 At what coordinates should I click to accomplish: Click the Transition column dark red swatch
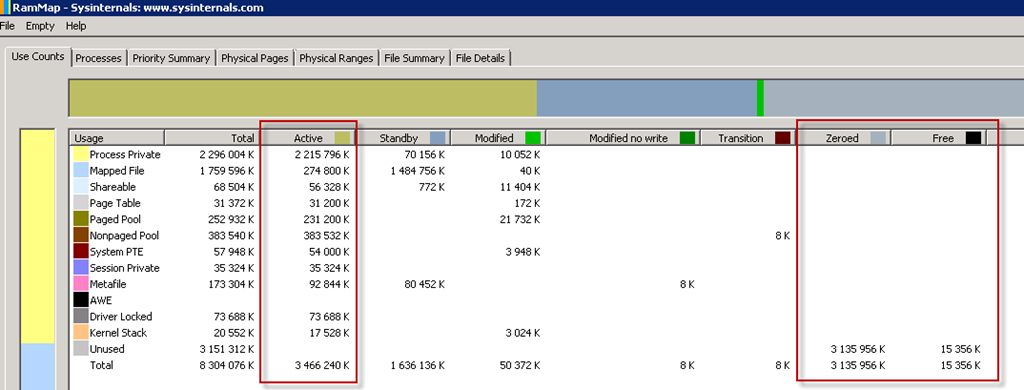(784, 138)
